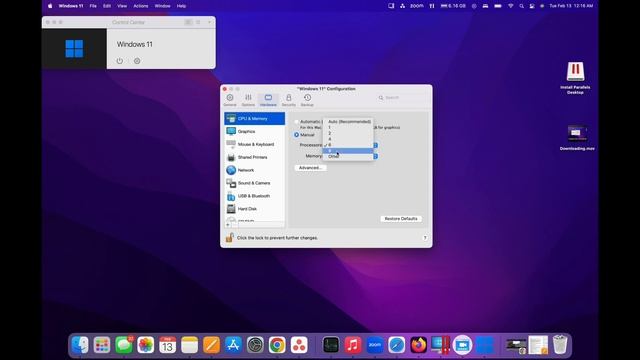This screenshot has width=640, height=360.
Task: Open the gear settings for Windows 11
Action: pos(137,61)
